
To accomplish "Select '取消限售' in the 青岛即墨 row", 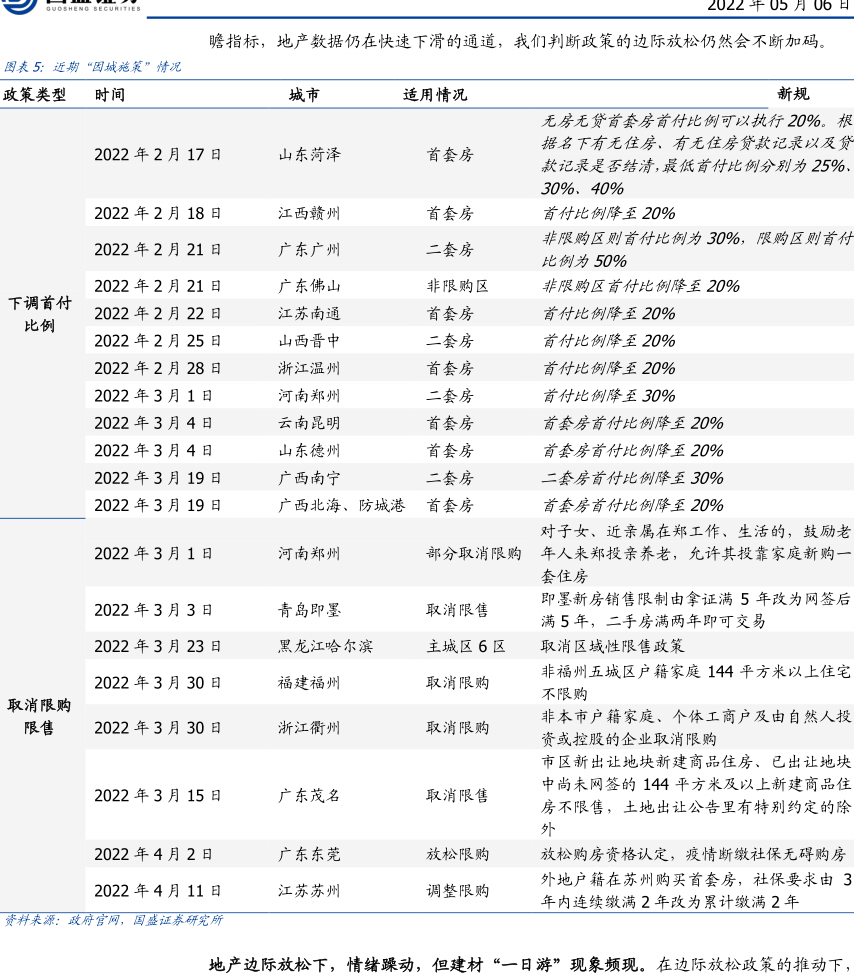I will pyautogui.click(x=457, y=610).
